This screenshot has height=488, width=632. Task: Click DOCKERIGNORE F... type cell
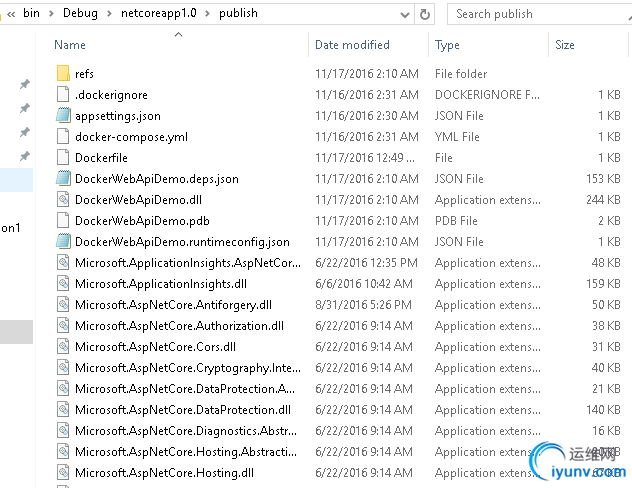(487, 95)
